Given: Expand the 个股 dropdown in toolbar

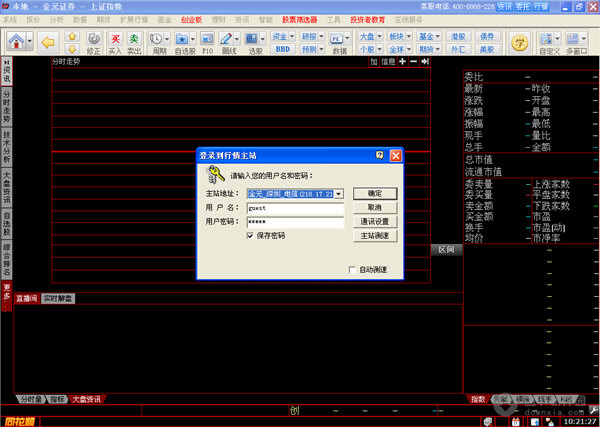Looking at the screenshot, I should [380, 49].
